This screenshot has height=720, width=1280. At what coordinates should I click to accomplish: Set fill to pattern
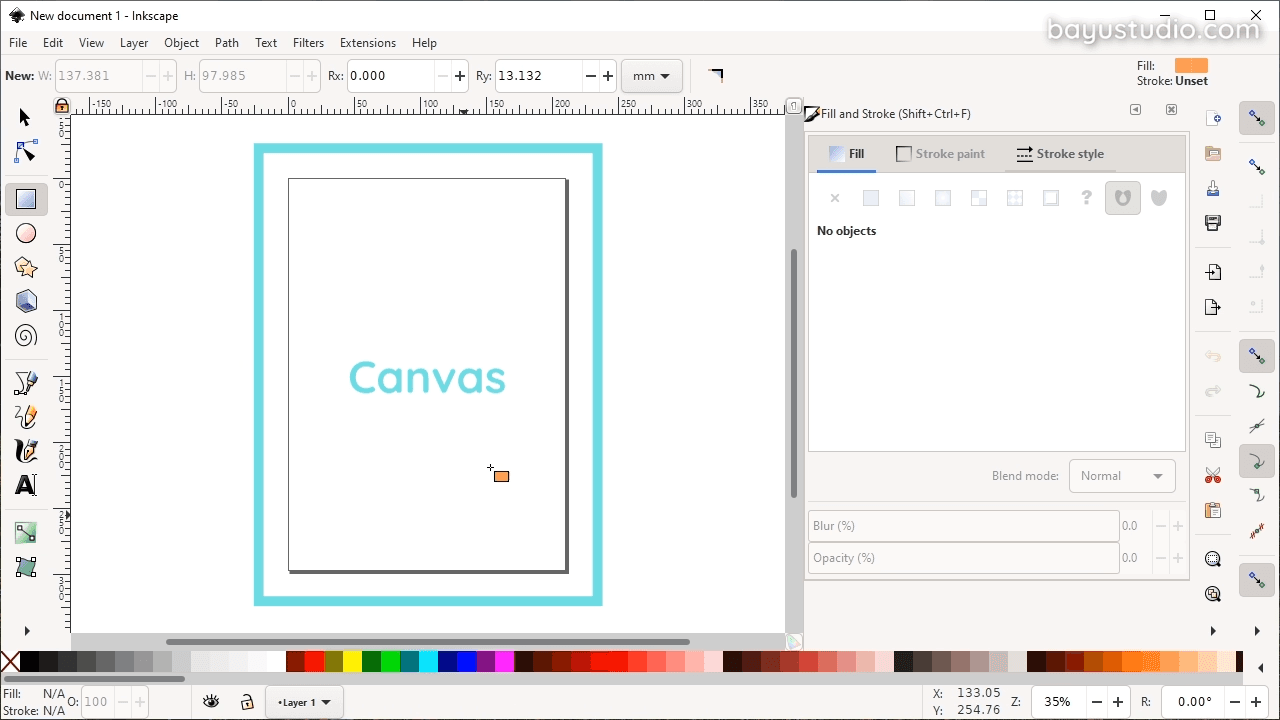click(979, 198)
